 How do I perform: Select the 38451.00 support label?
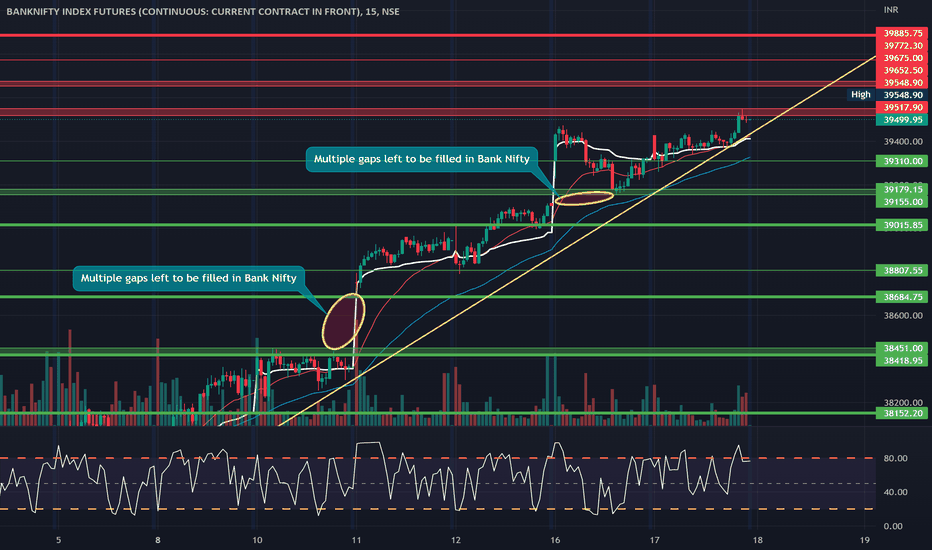[902, 348]
